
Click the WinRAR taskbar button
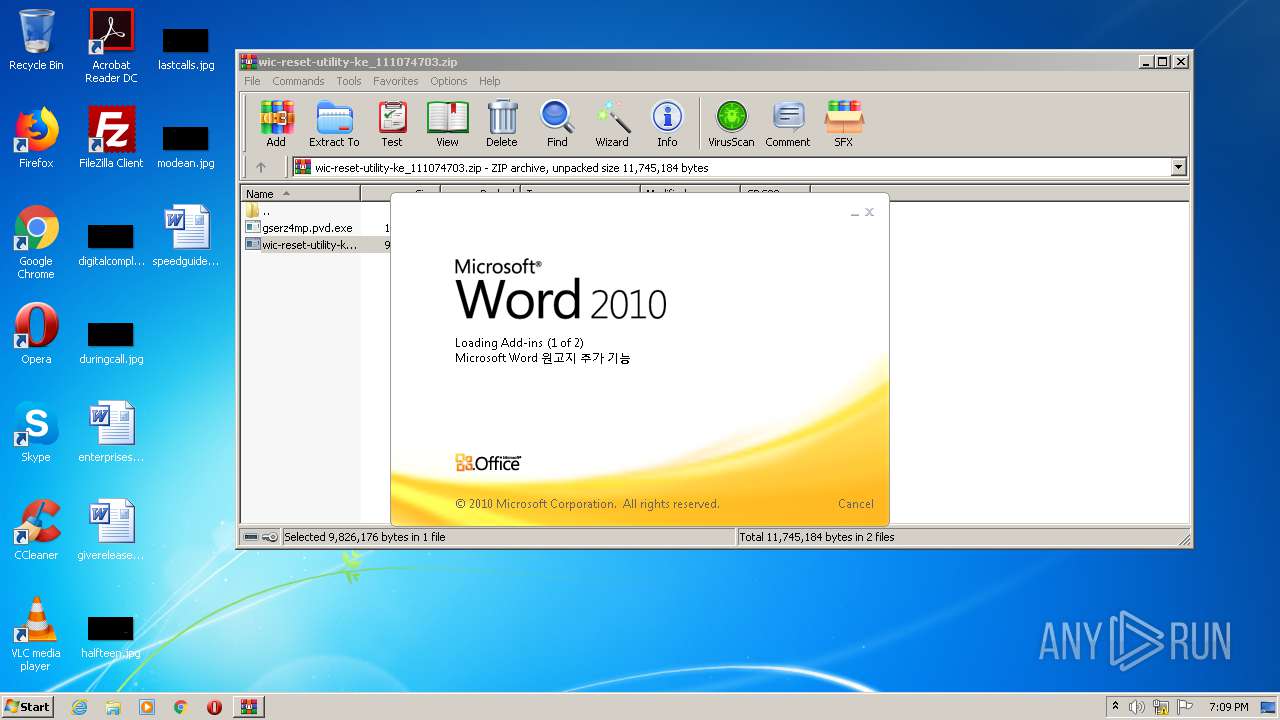(249, 707)
